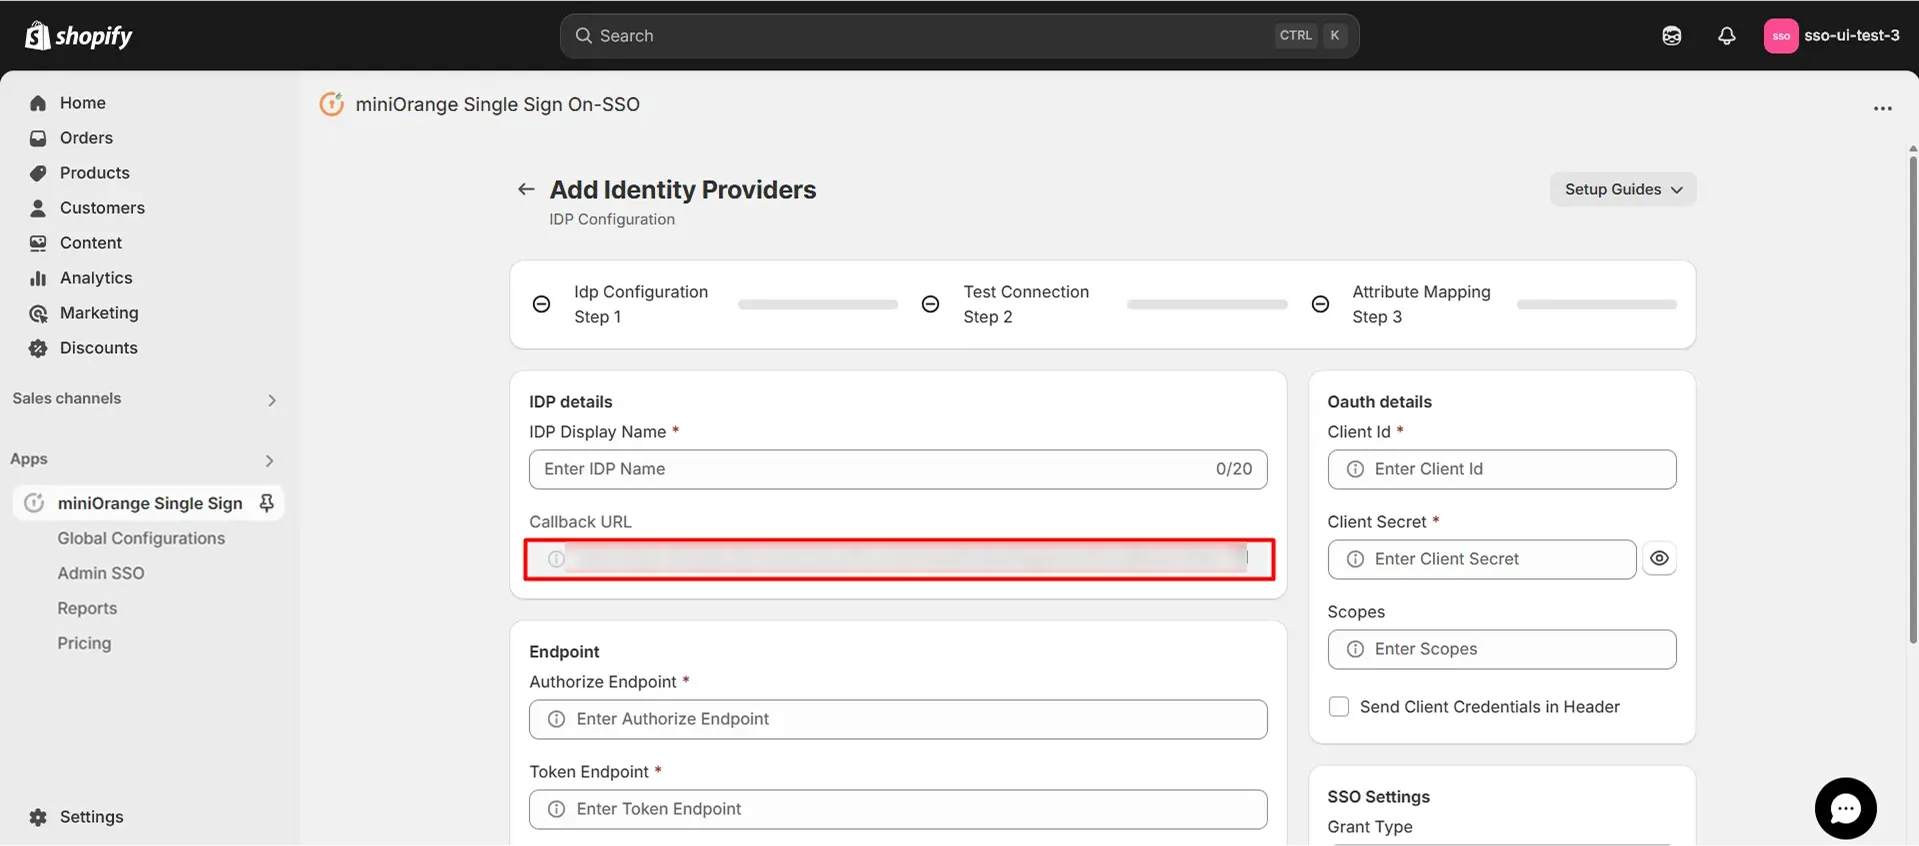Click the Analytics bar chart icon
This screenshot has width=1919, height=846.
point(38,278)
